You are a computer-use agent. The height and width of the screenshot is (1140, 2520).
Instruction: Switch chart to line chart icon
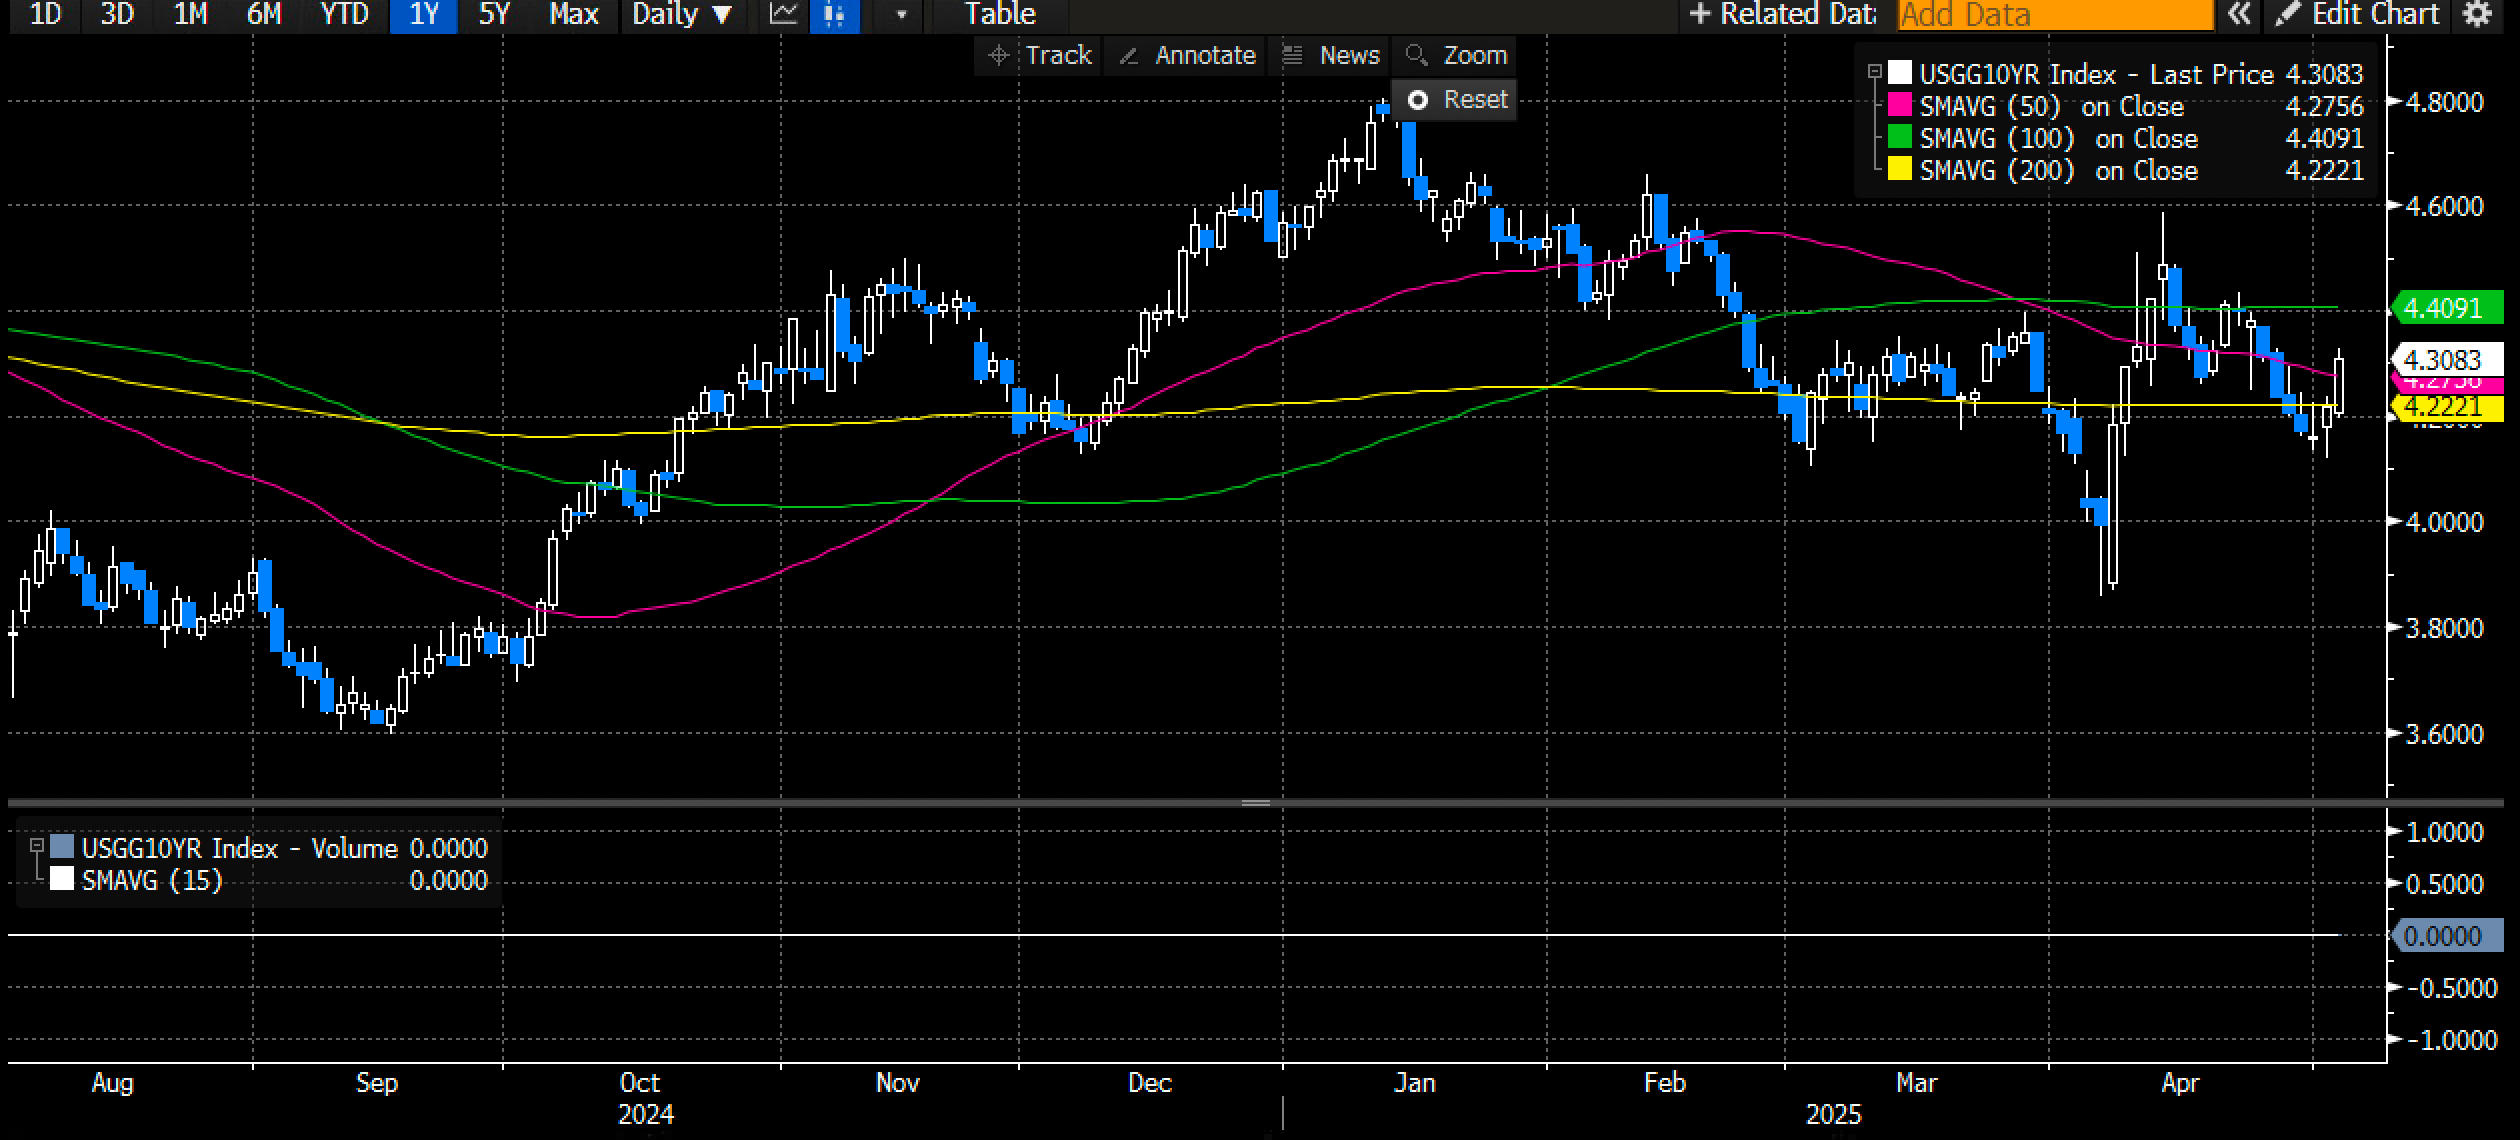[783, 15]
